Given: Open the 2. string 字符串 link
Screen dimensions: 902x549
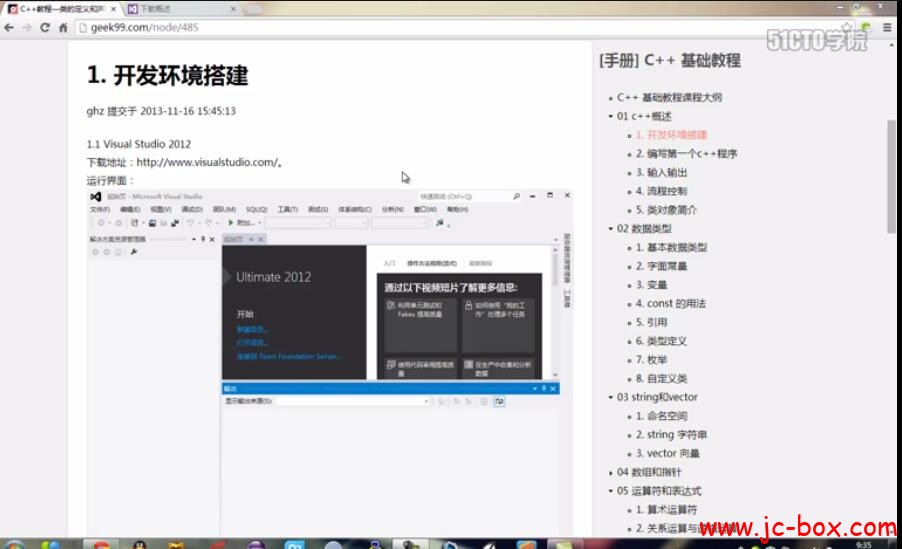Looking at the screenshot, I should [671, 434].
